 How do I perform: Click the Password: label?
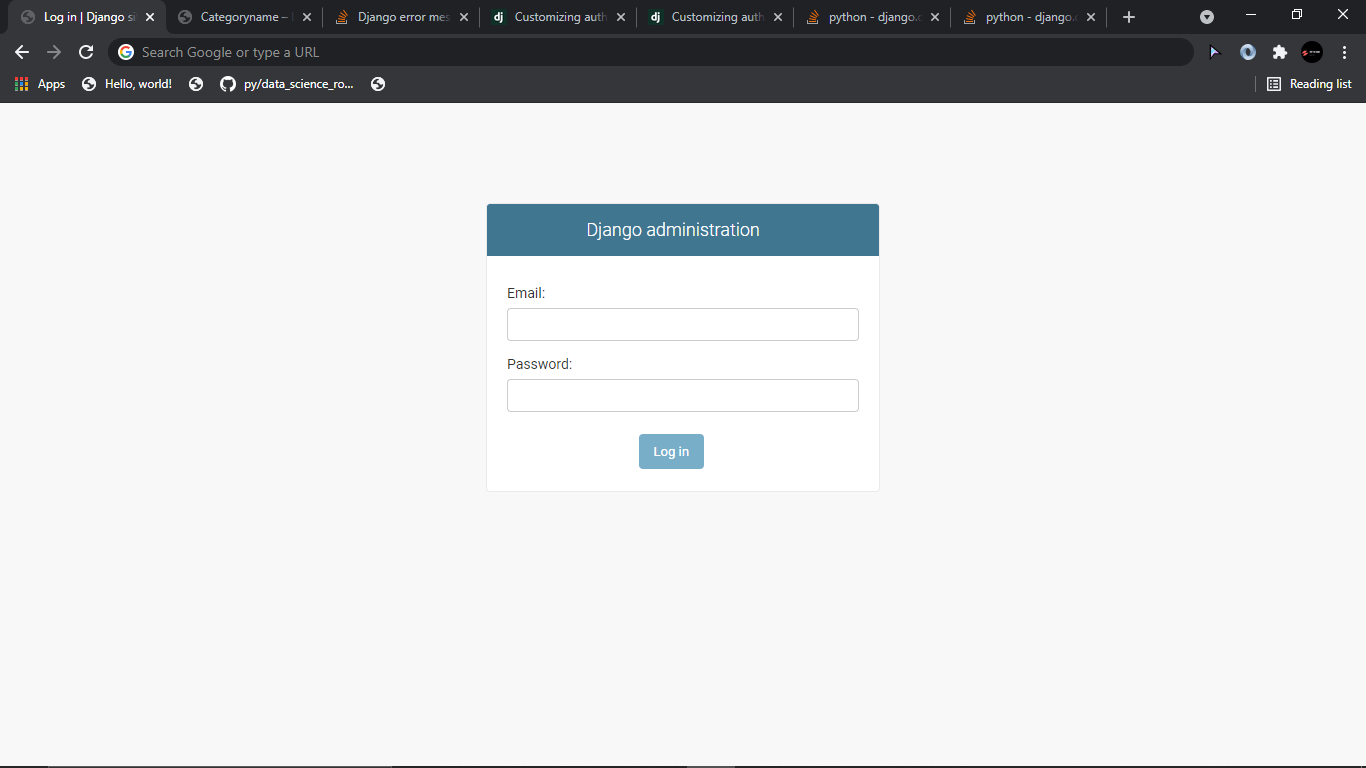point(540,364)
